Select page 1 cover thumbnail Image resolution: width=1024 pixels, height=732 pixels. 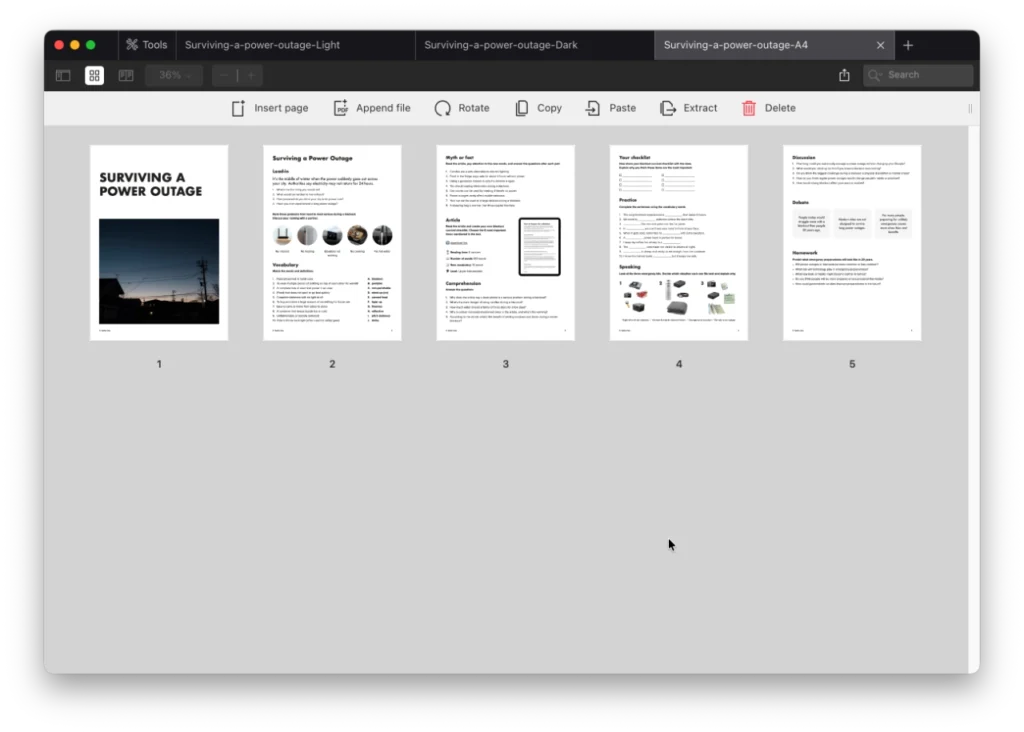(x=159, y=242)
